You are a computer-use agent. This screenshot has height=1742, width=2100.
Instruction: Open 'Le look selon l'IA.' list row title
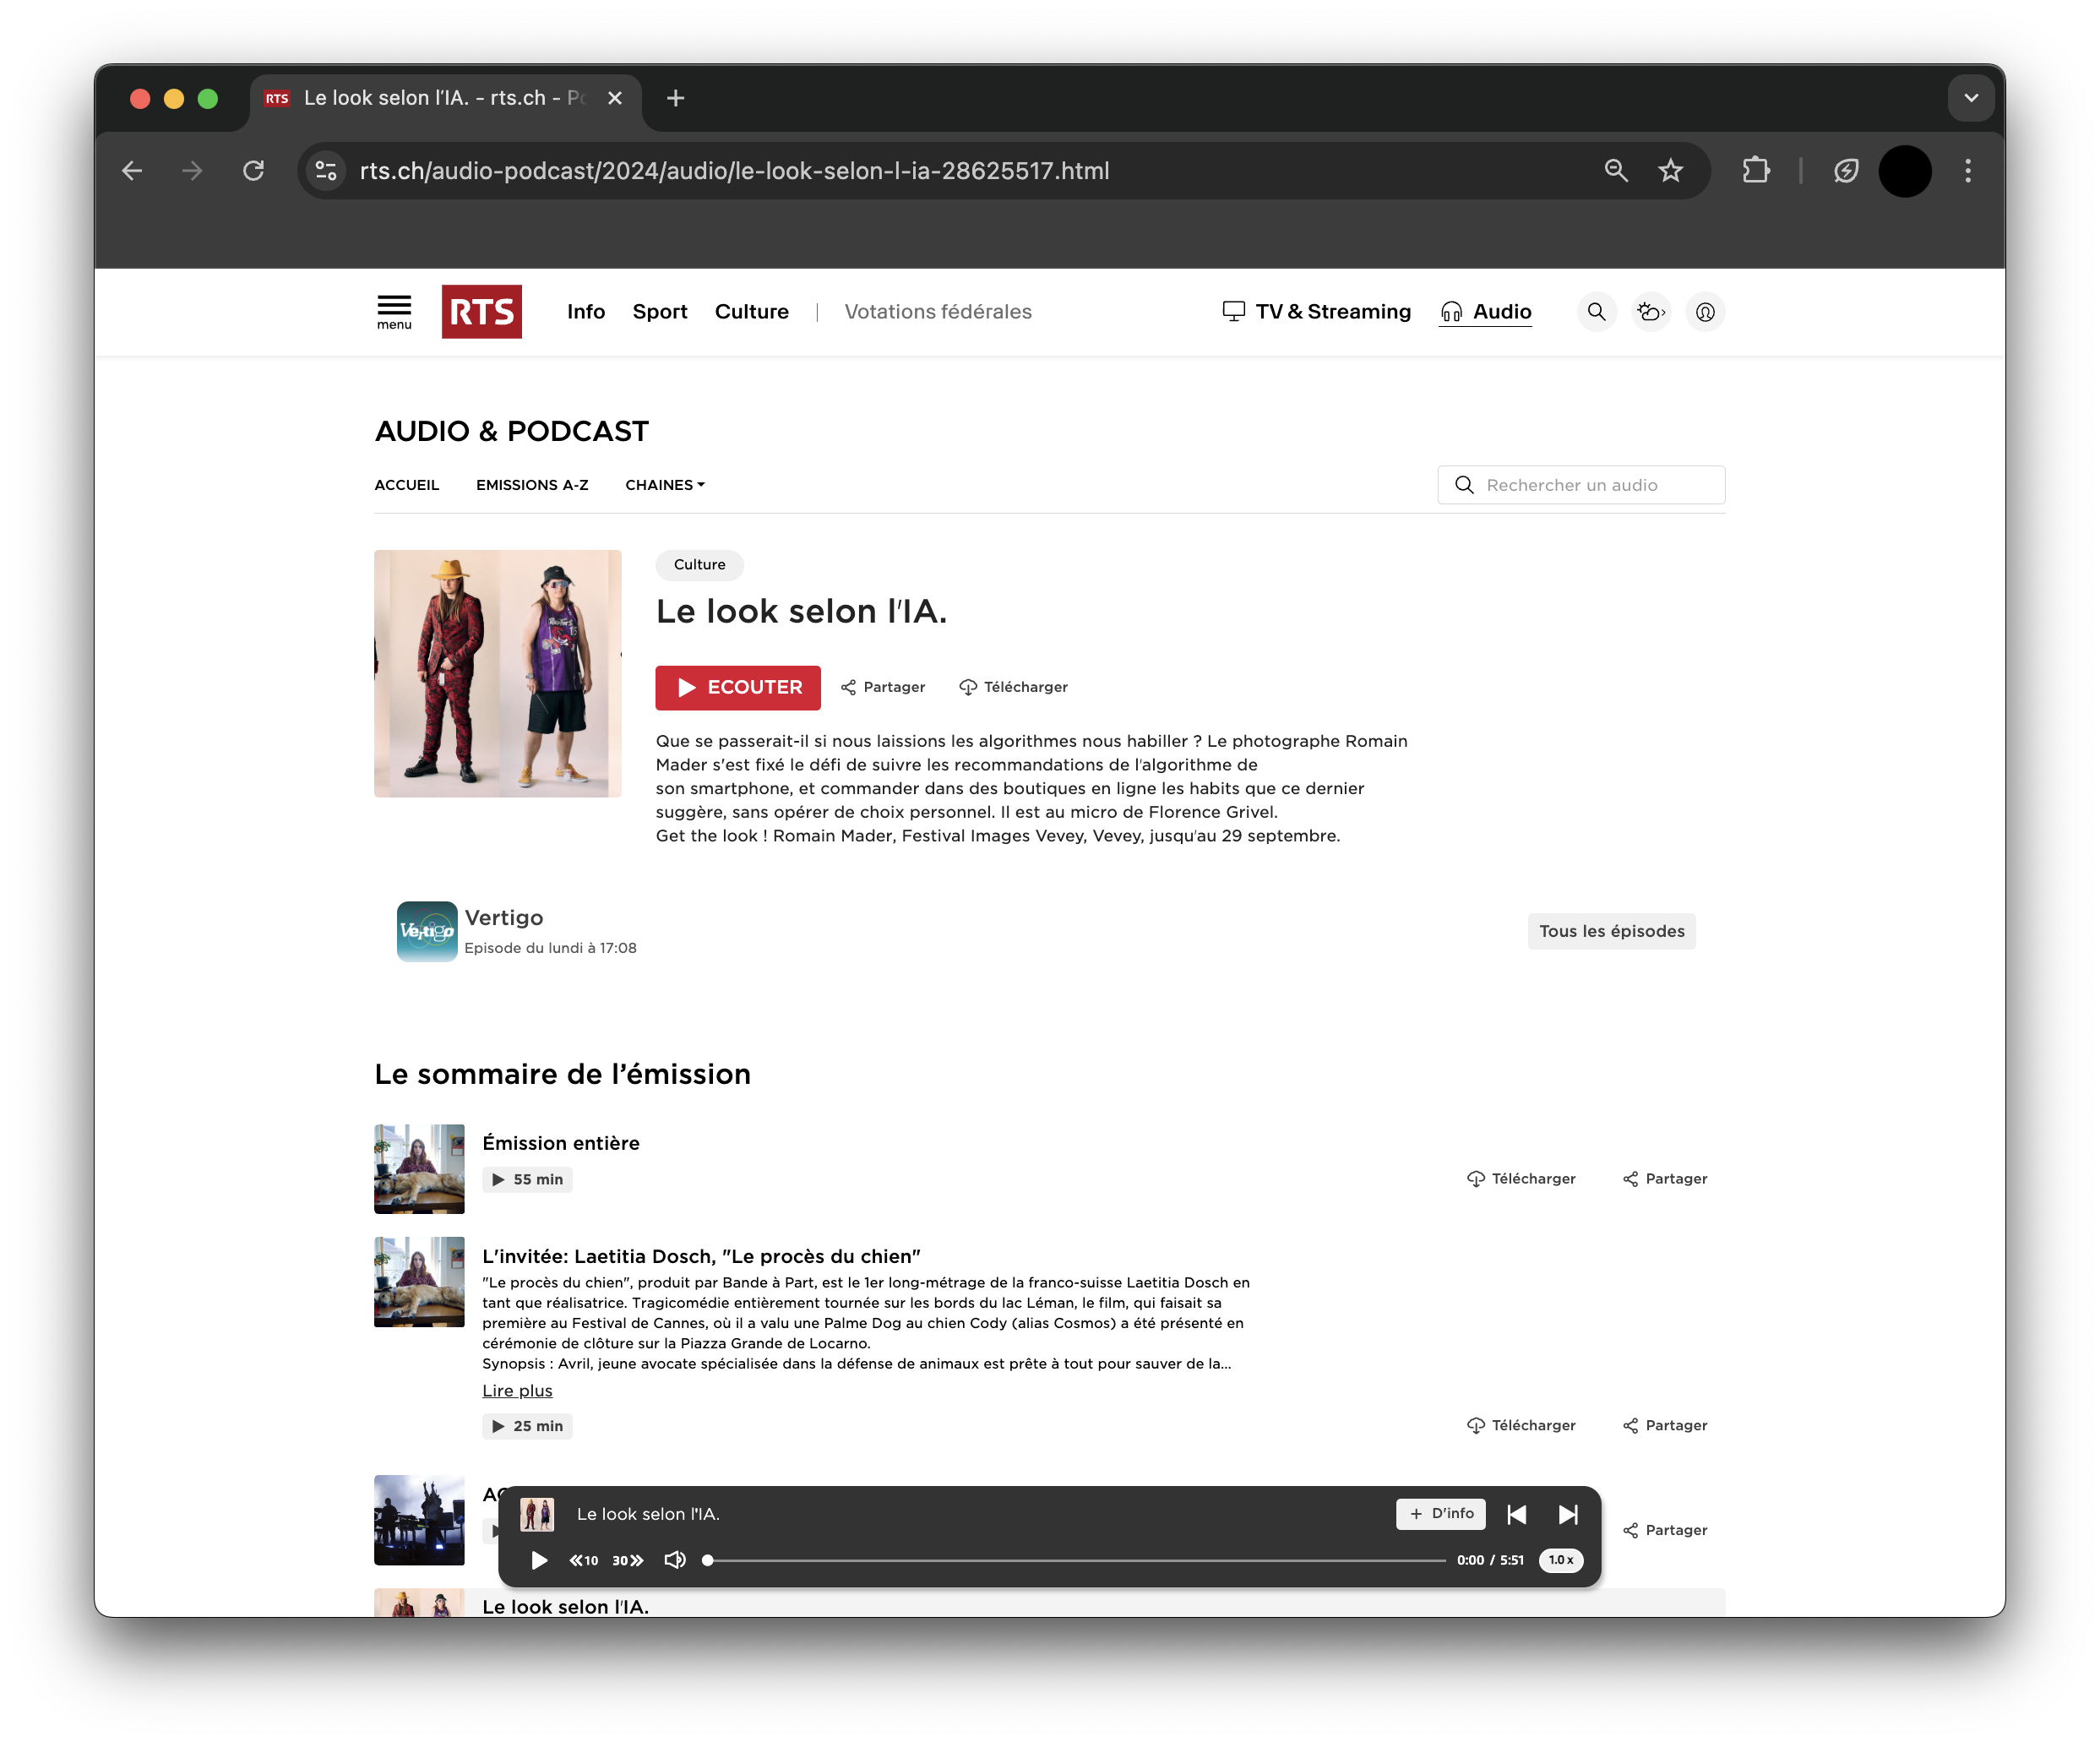(x=565, y=1606)
